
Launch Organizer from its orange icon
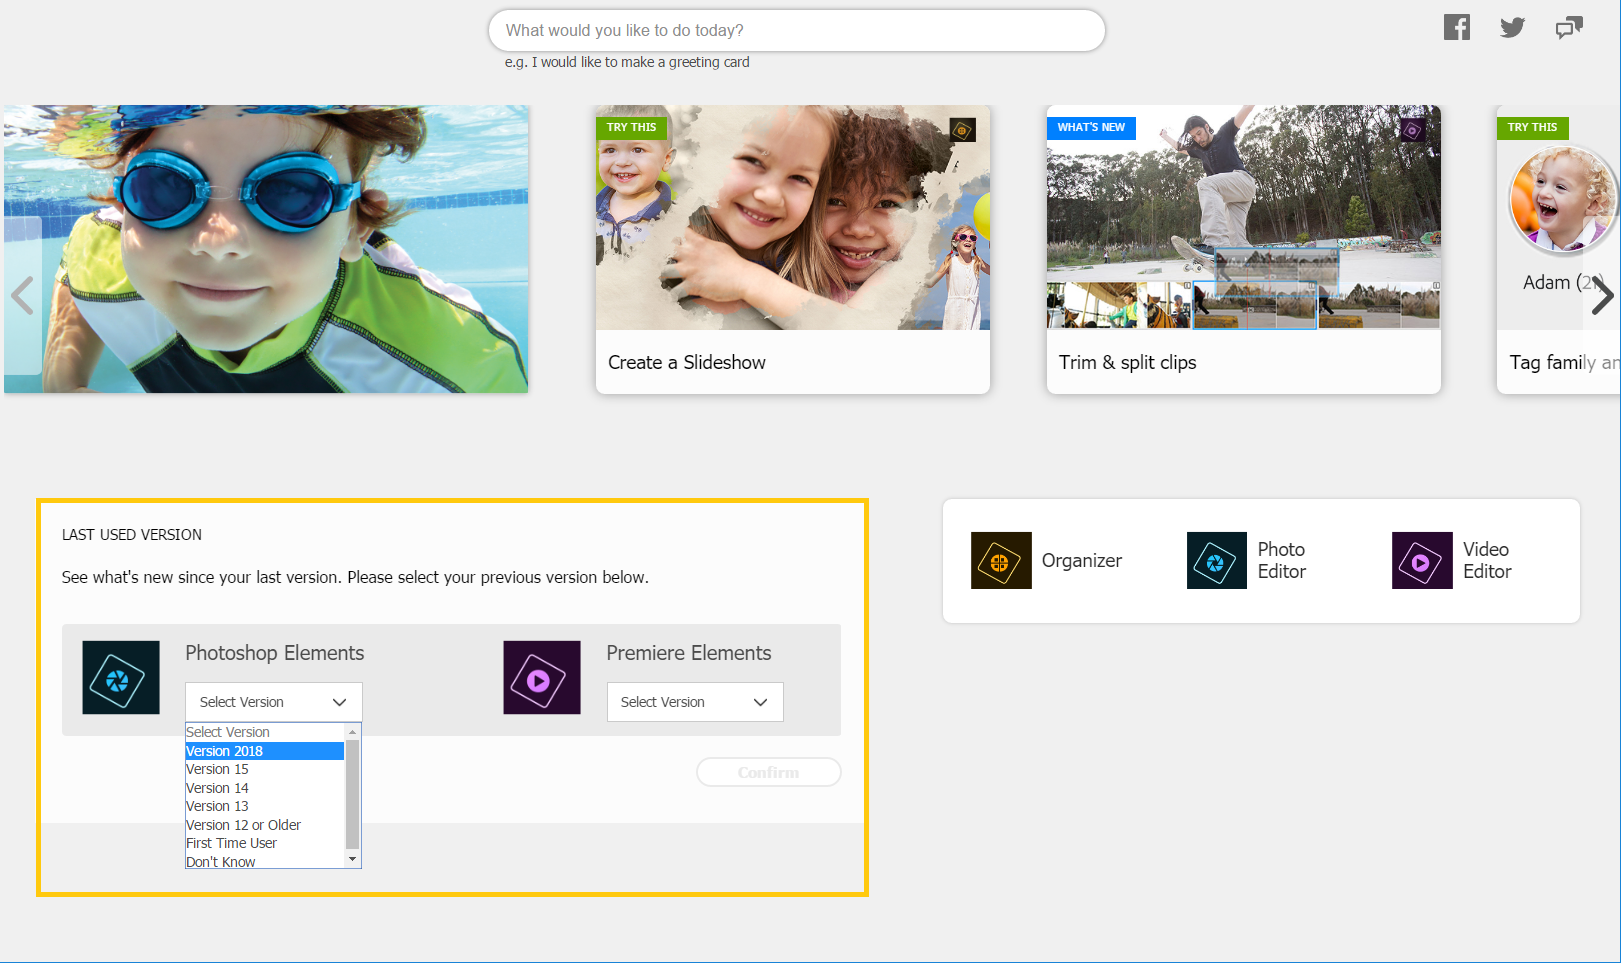[x=1001, y=560]
